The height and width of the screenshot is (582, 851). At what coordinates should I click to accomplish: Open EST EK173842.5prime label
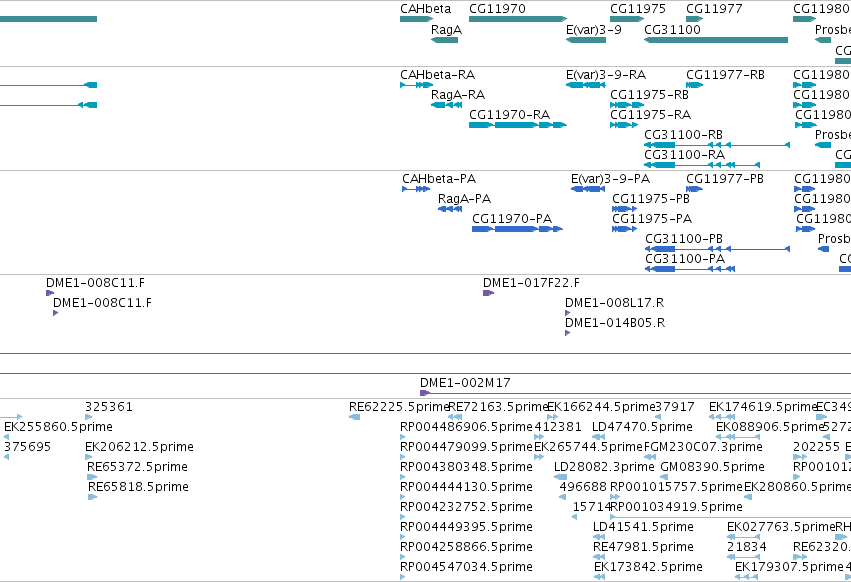click(x=648, y=568)
